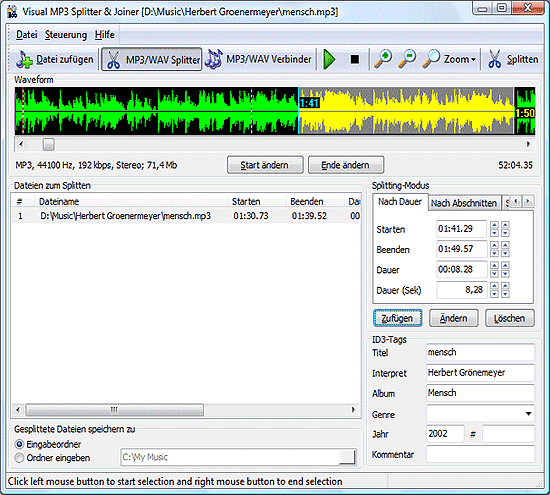The width and height of the screenshot is (550, 495).
Task: Click the # column header
Action: coord(23,202)
